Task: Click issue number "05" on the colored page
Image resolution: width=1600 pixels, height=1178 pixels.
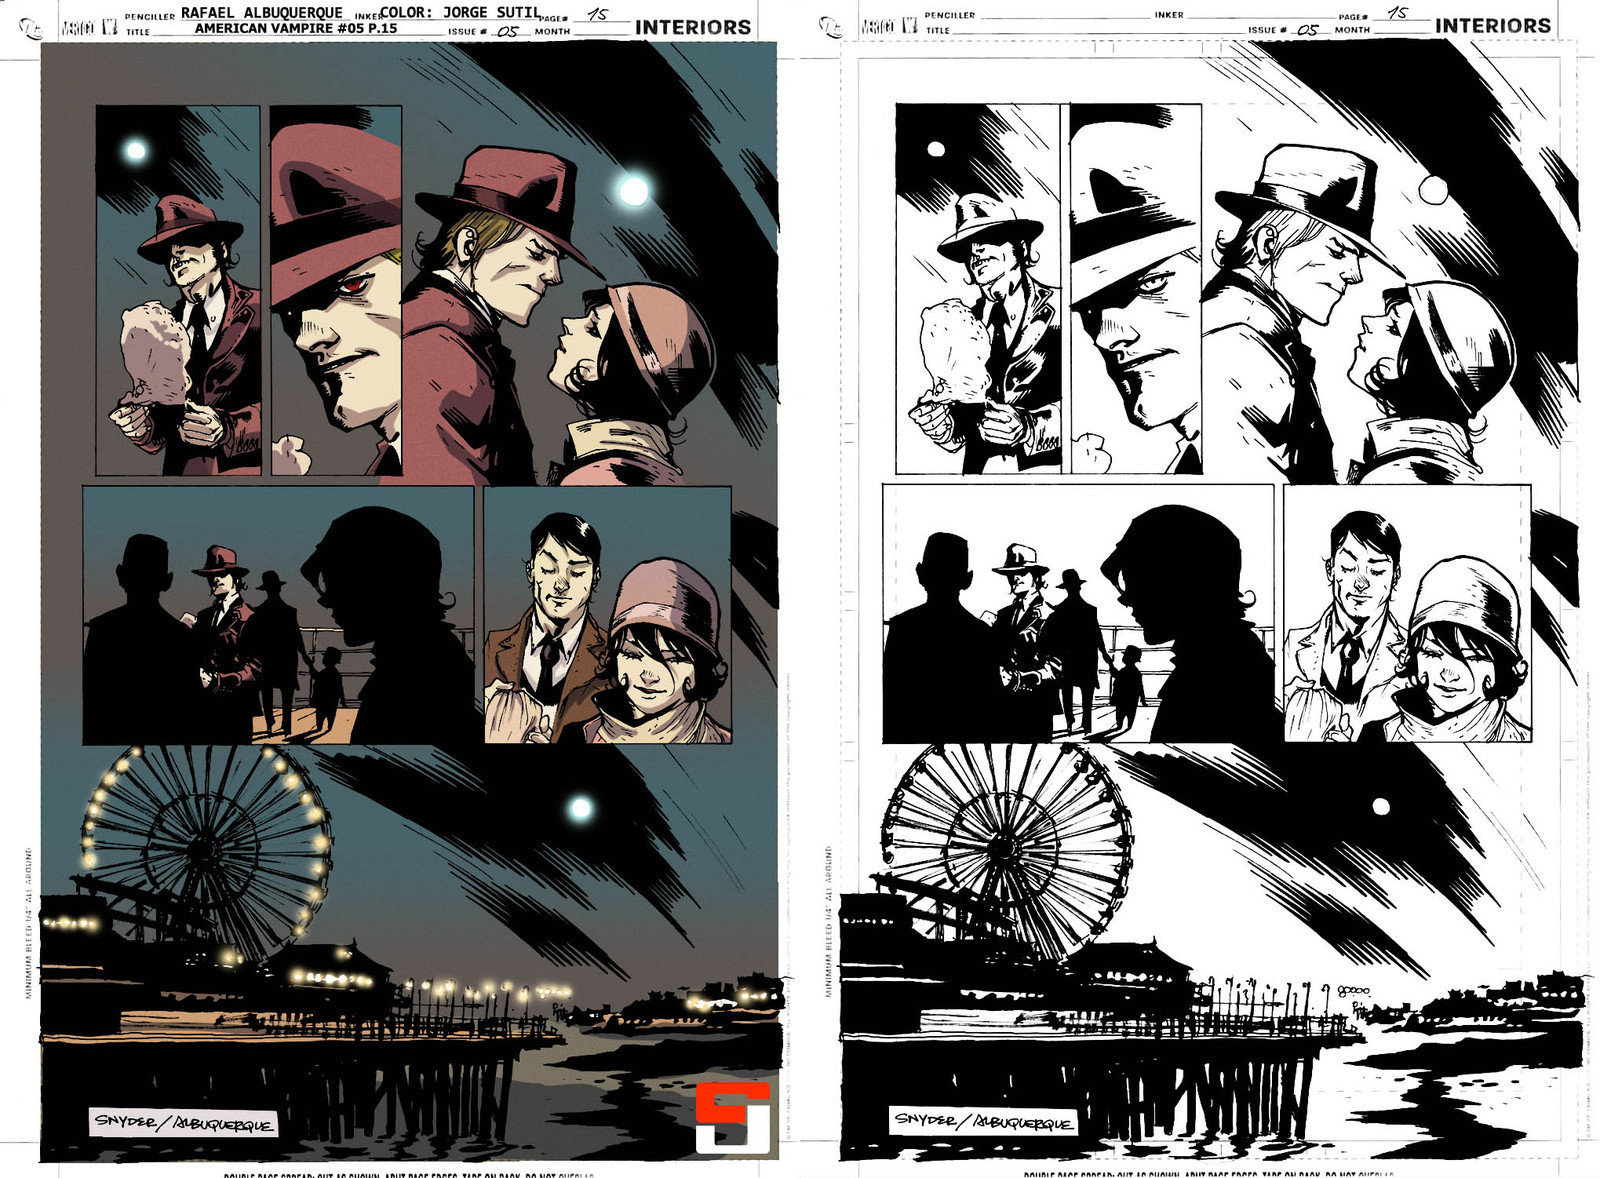Action: (508, 32)
